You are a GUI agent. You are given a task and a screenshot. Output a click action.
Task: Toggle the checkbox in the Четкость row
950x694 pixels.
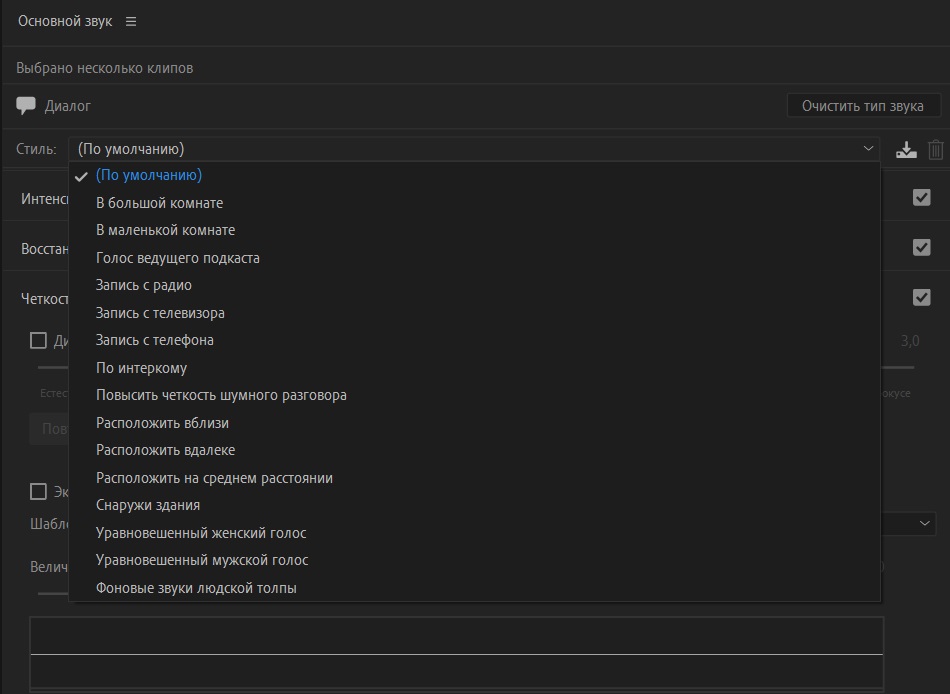[922, 297]
